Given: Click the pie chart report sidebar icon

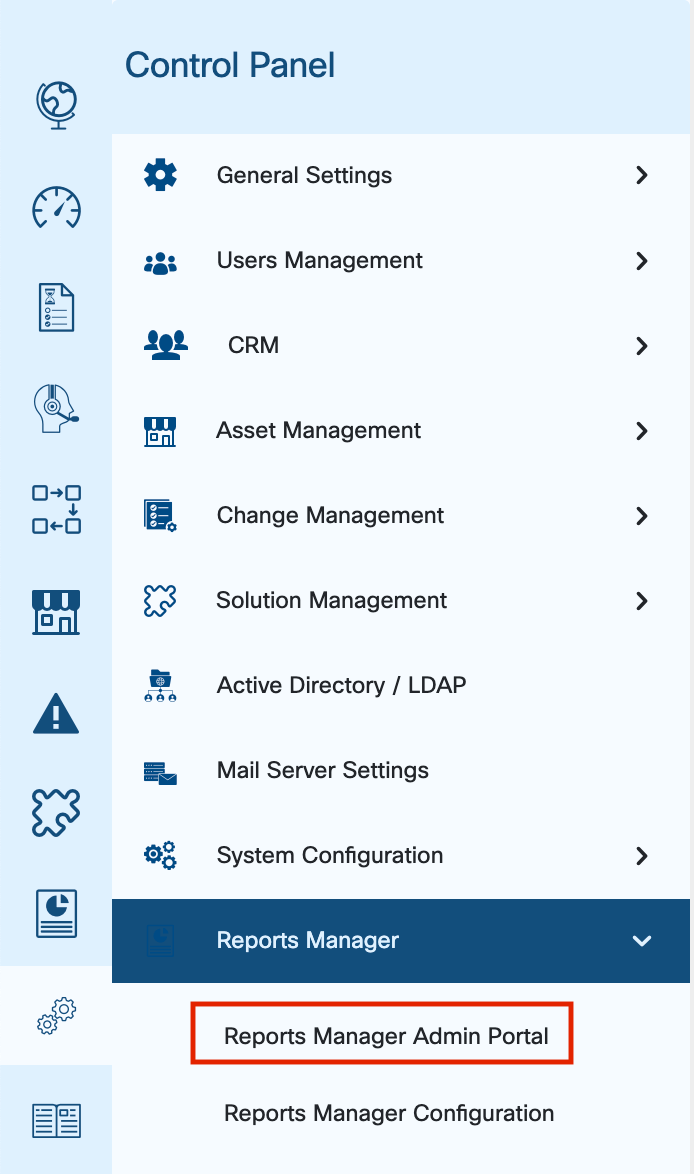Looking at the screenshot, I should pos(56,913).
